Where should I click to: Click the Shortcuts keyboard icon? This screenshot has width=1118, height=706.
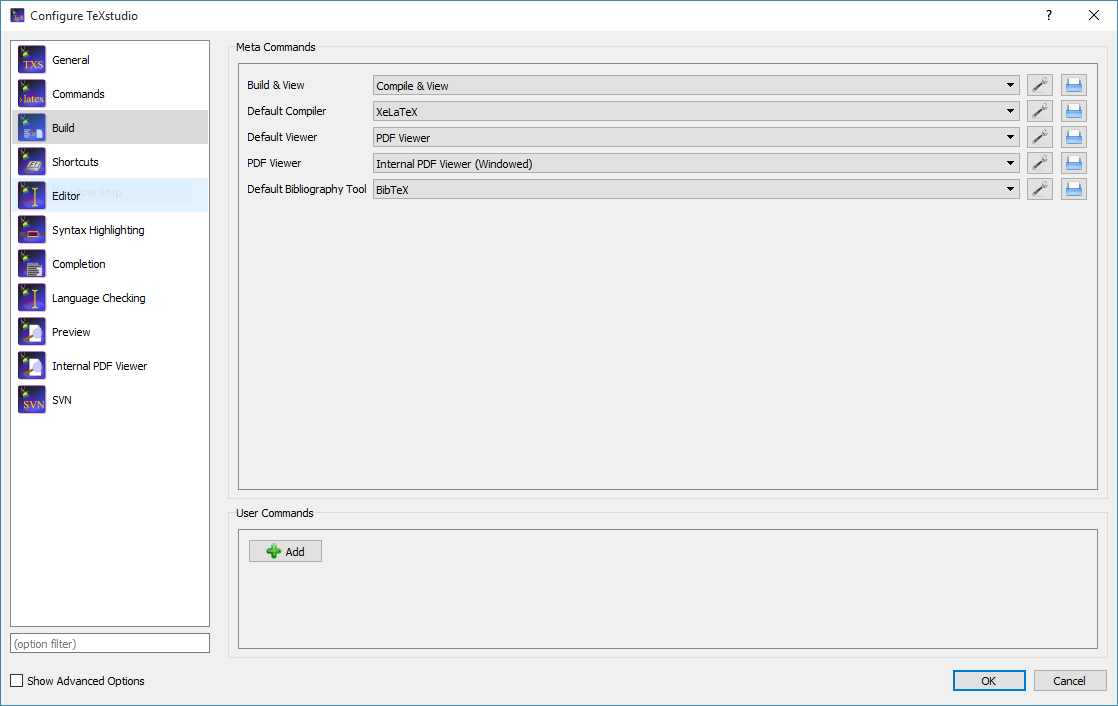tap(32, 162)
